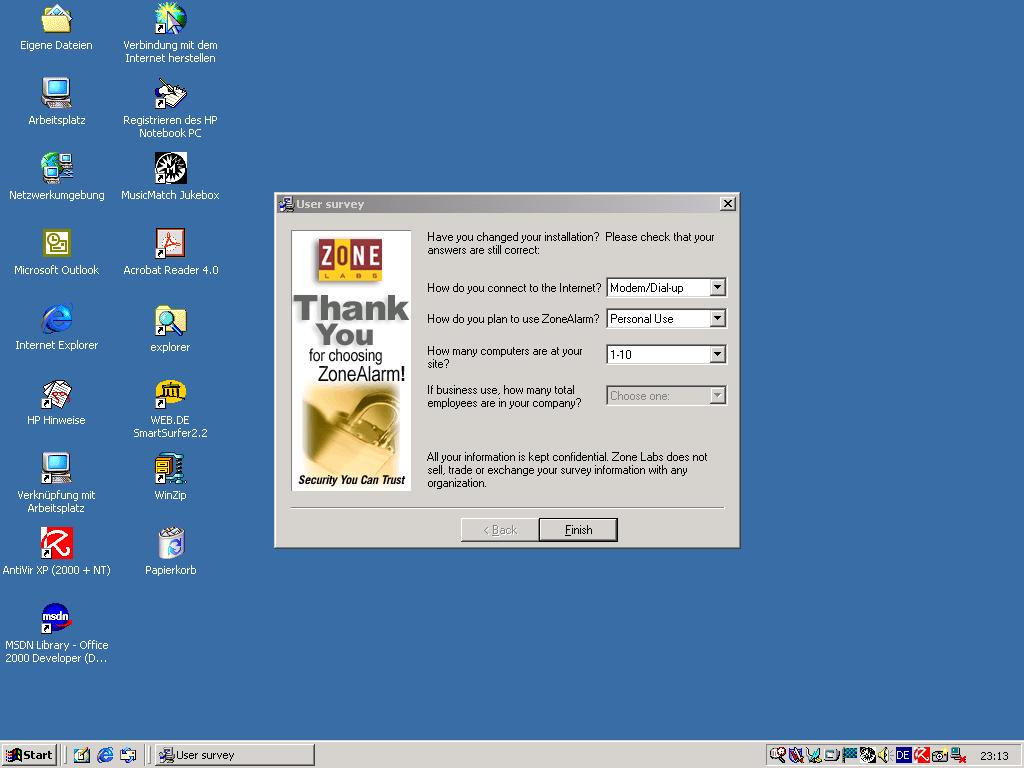The image size is (1024, 768).
Task: Click the volume speaker tray icon
Action: point(885,755)
